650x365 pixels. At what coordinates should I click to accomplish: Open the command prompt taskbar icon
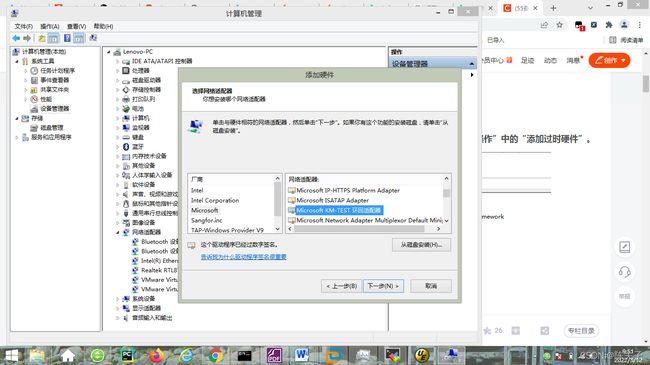[x=244, y=355]
